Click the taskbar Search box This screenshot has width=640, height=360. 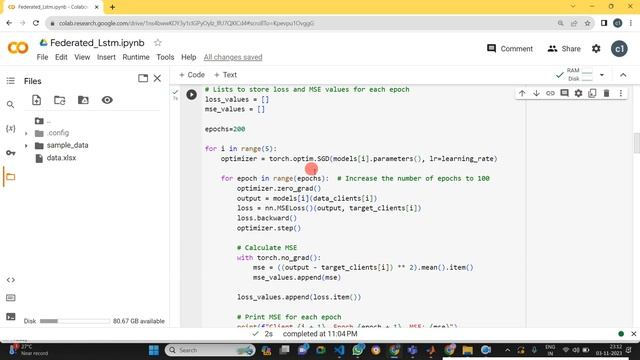click(x=210, y=350)
